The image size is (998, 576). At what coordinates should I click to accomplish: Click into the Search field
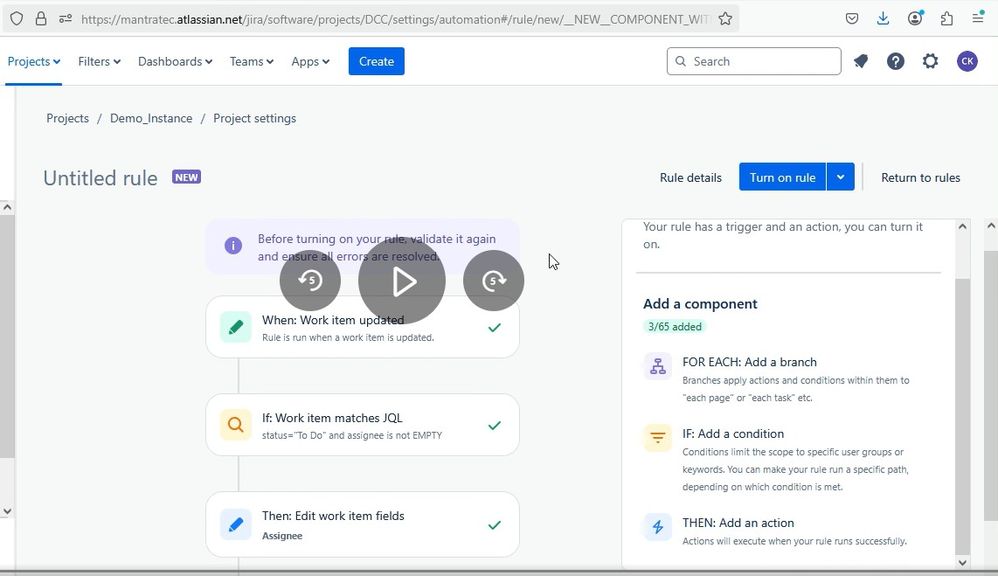point(754,61)
